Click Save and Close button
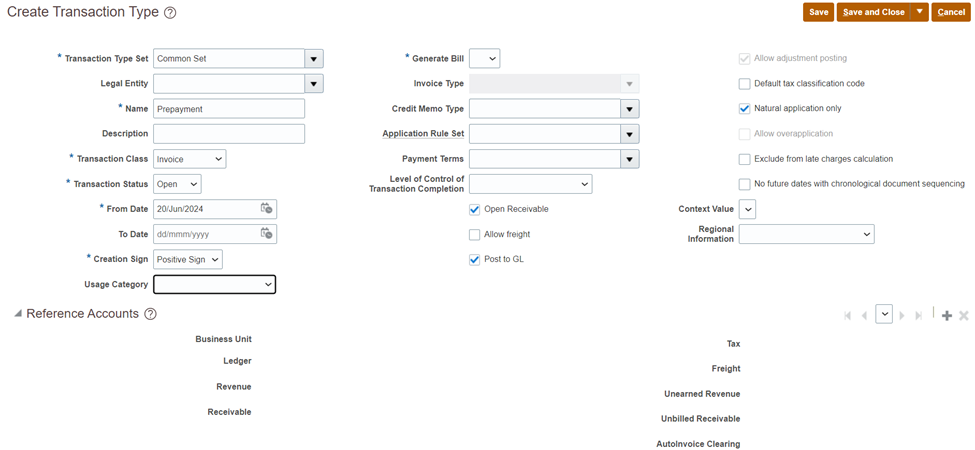 [874, 12]
